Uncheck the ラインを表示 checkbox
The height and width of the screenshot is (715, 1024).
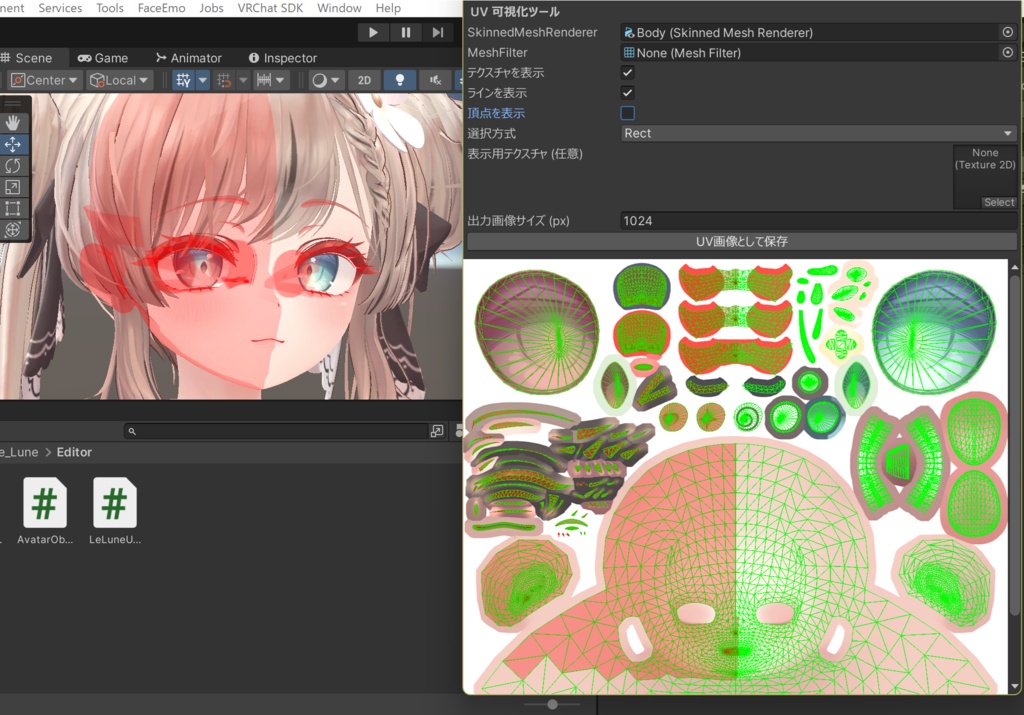click(x=628, y=93)
